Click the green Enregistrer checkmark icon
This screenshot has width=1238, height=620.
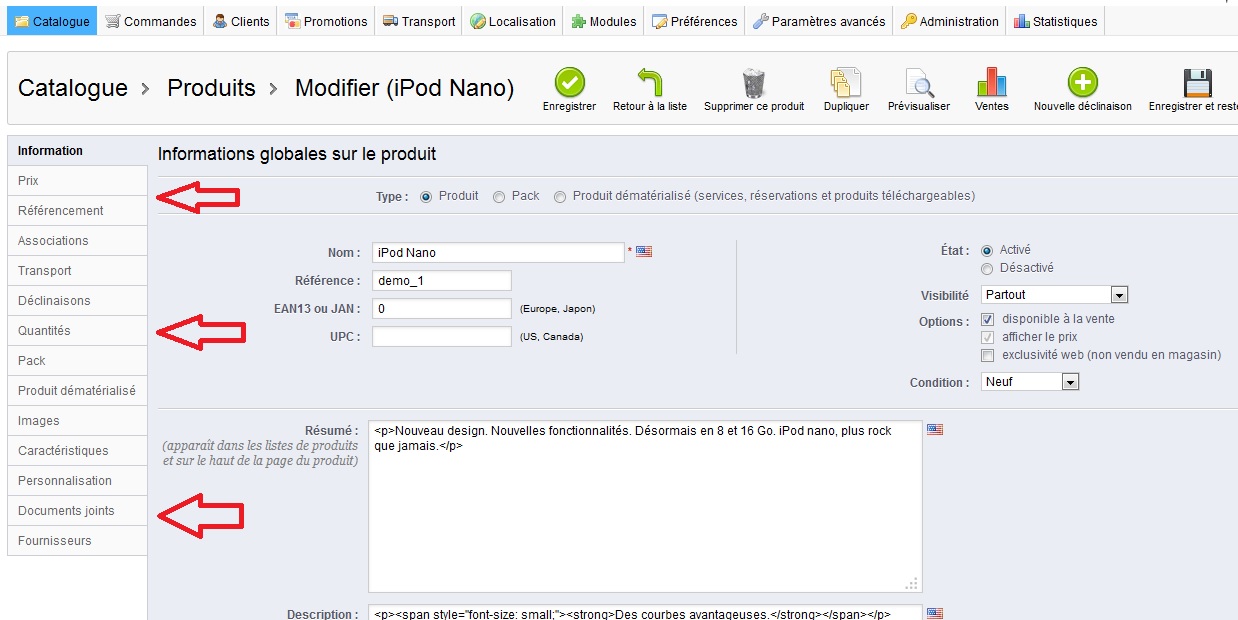point(570,82)
